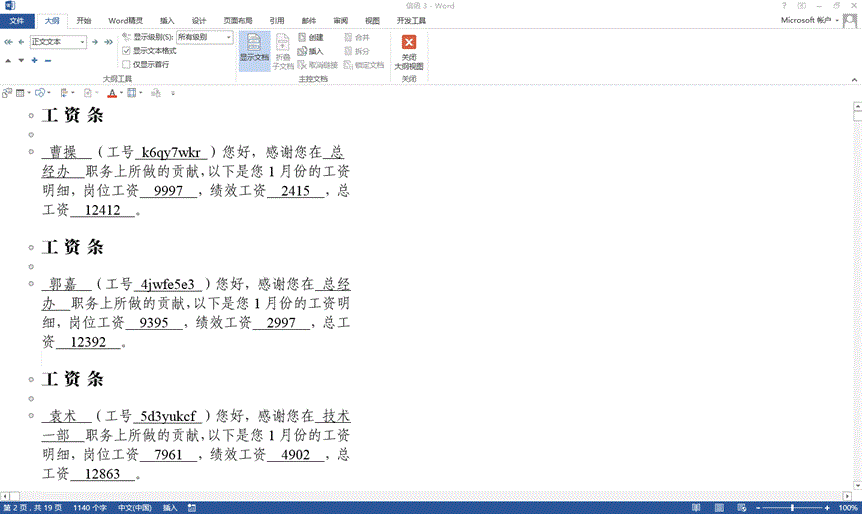Enable the 仅显示首行 checkbox
Image resolution: width=862 pixels, height=514 pixels.
(126, 64)
